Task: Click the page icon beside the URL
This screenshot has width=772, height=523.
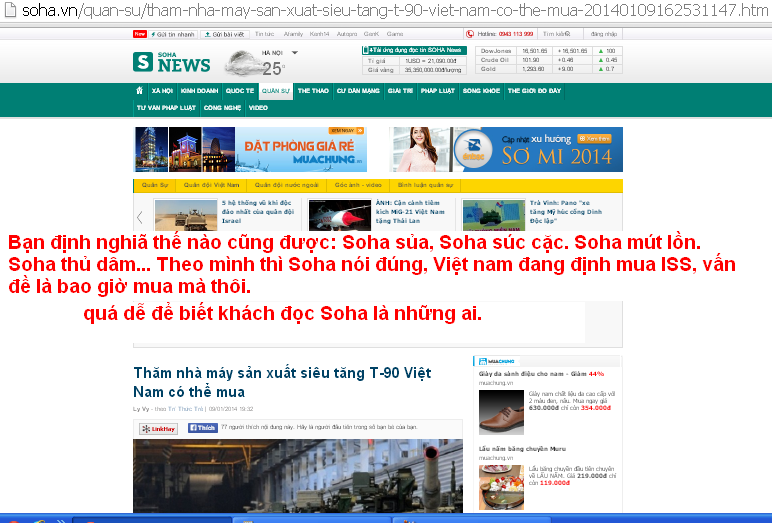Action: 10,9
